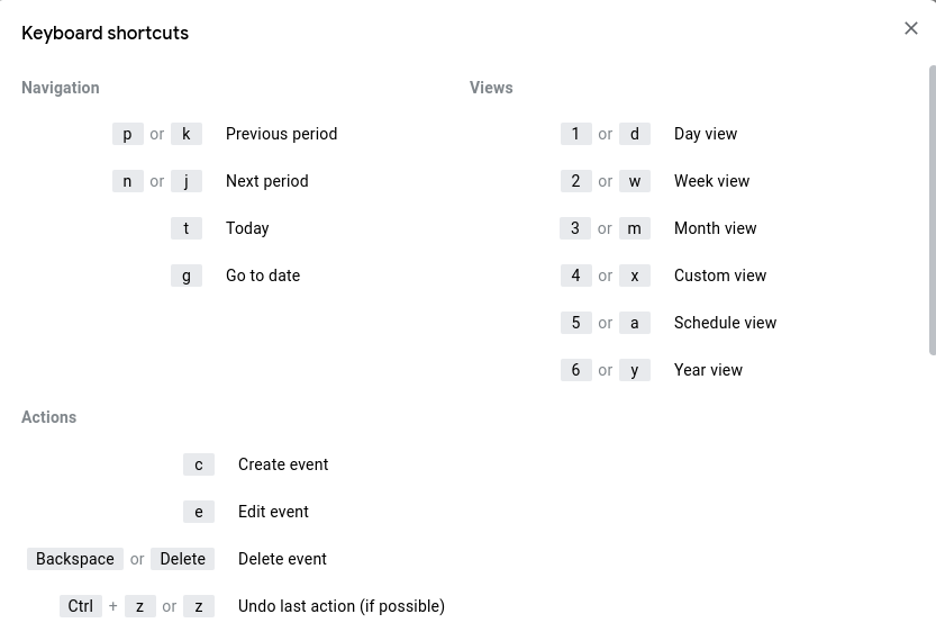The width and height of the screenshot is (936, 642).
Task: Click the 'c' key chip for Create event
Action: (x=199, y=465)
